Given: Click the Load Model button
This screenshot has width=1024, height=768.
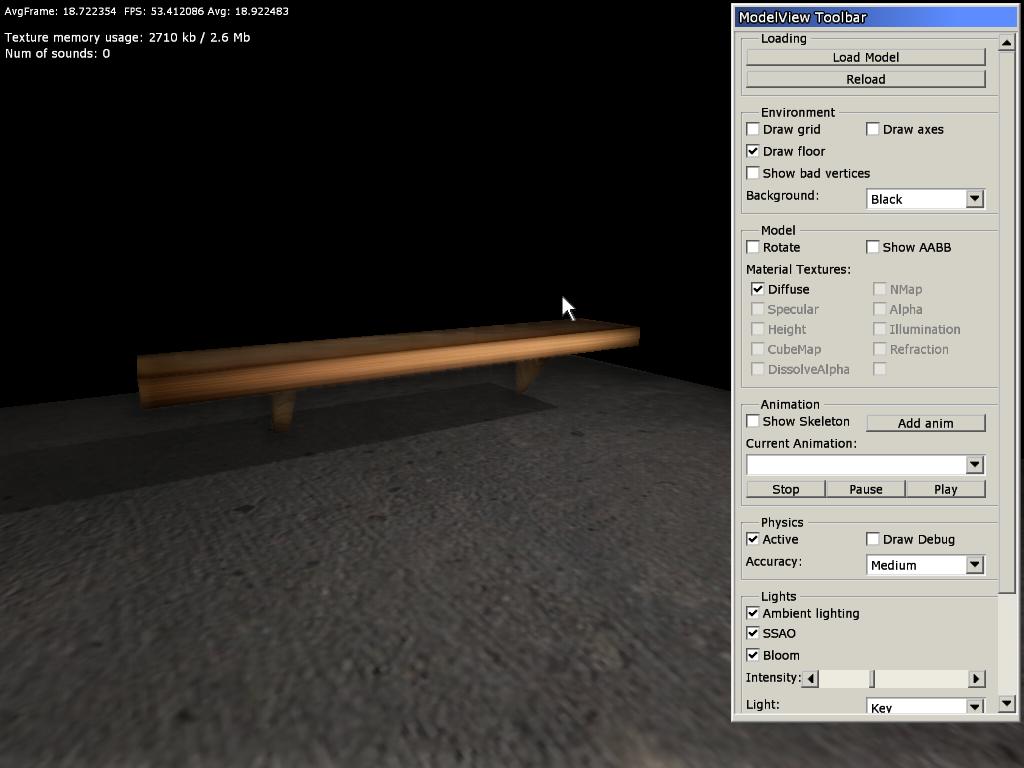Looking at the screenshot, I should click(x=865, y=57).
